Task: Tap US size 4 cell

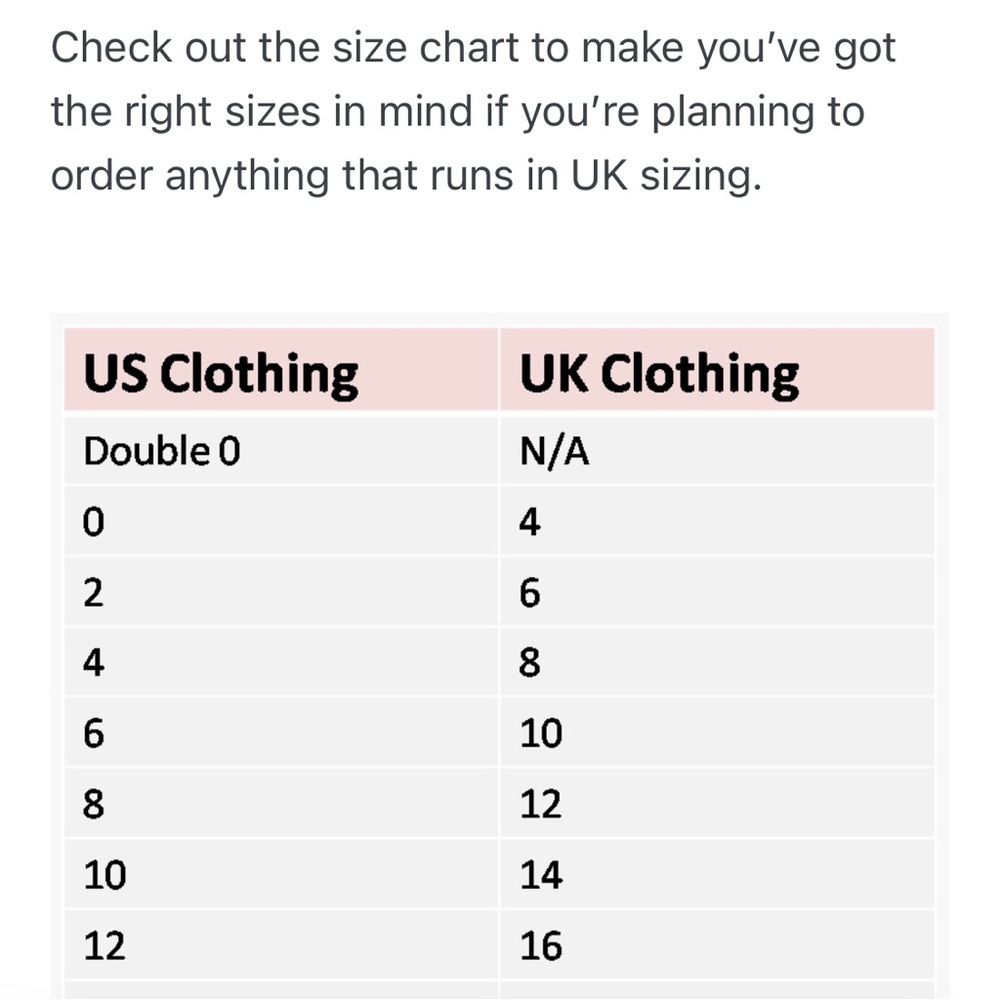Action: coord(281,662)
